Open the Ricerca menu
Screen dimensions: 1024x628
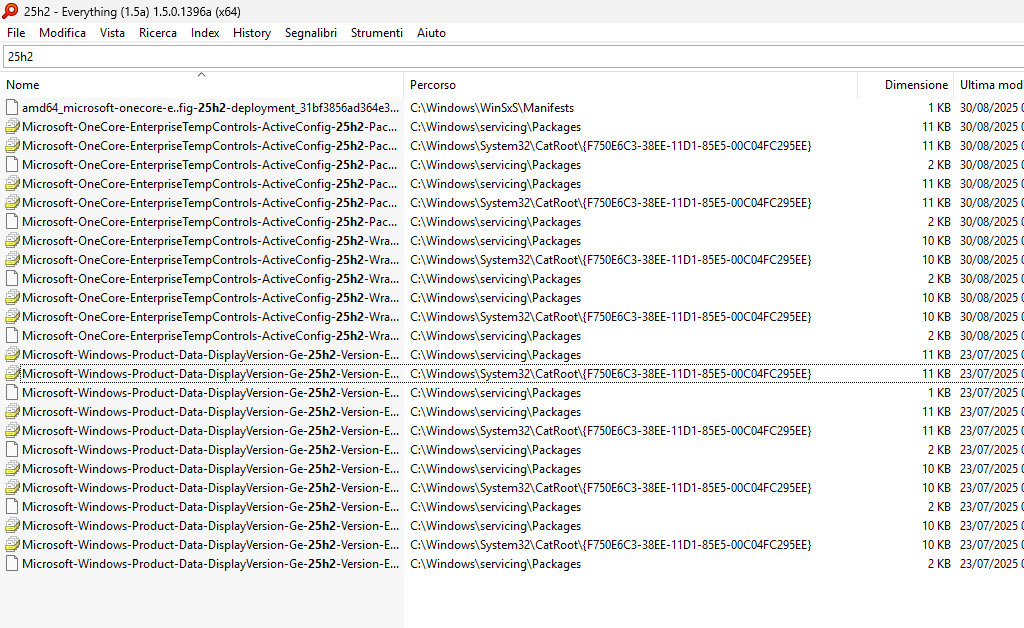click(x=157, y=33)
